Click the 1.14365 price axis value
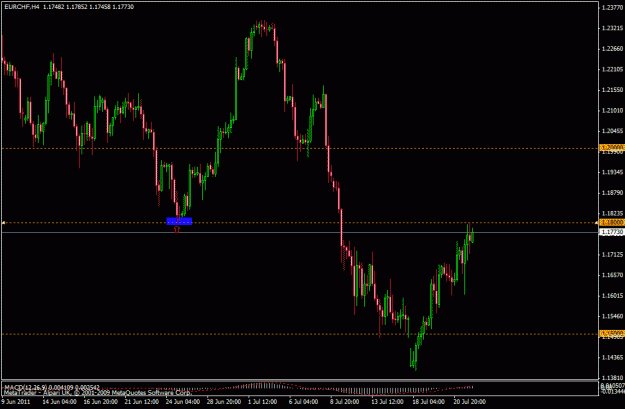The image size is (625, 409). (613, 357)
